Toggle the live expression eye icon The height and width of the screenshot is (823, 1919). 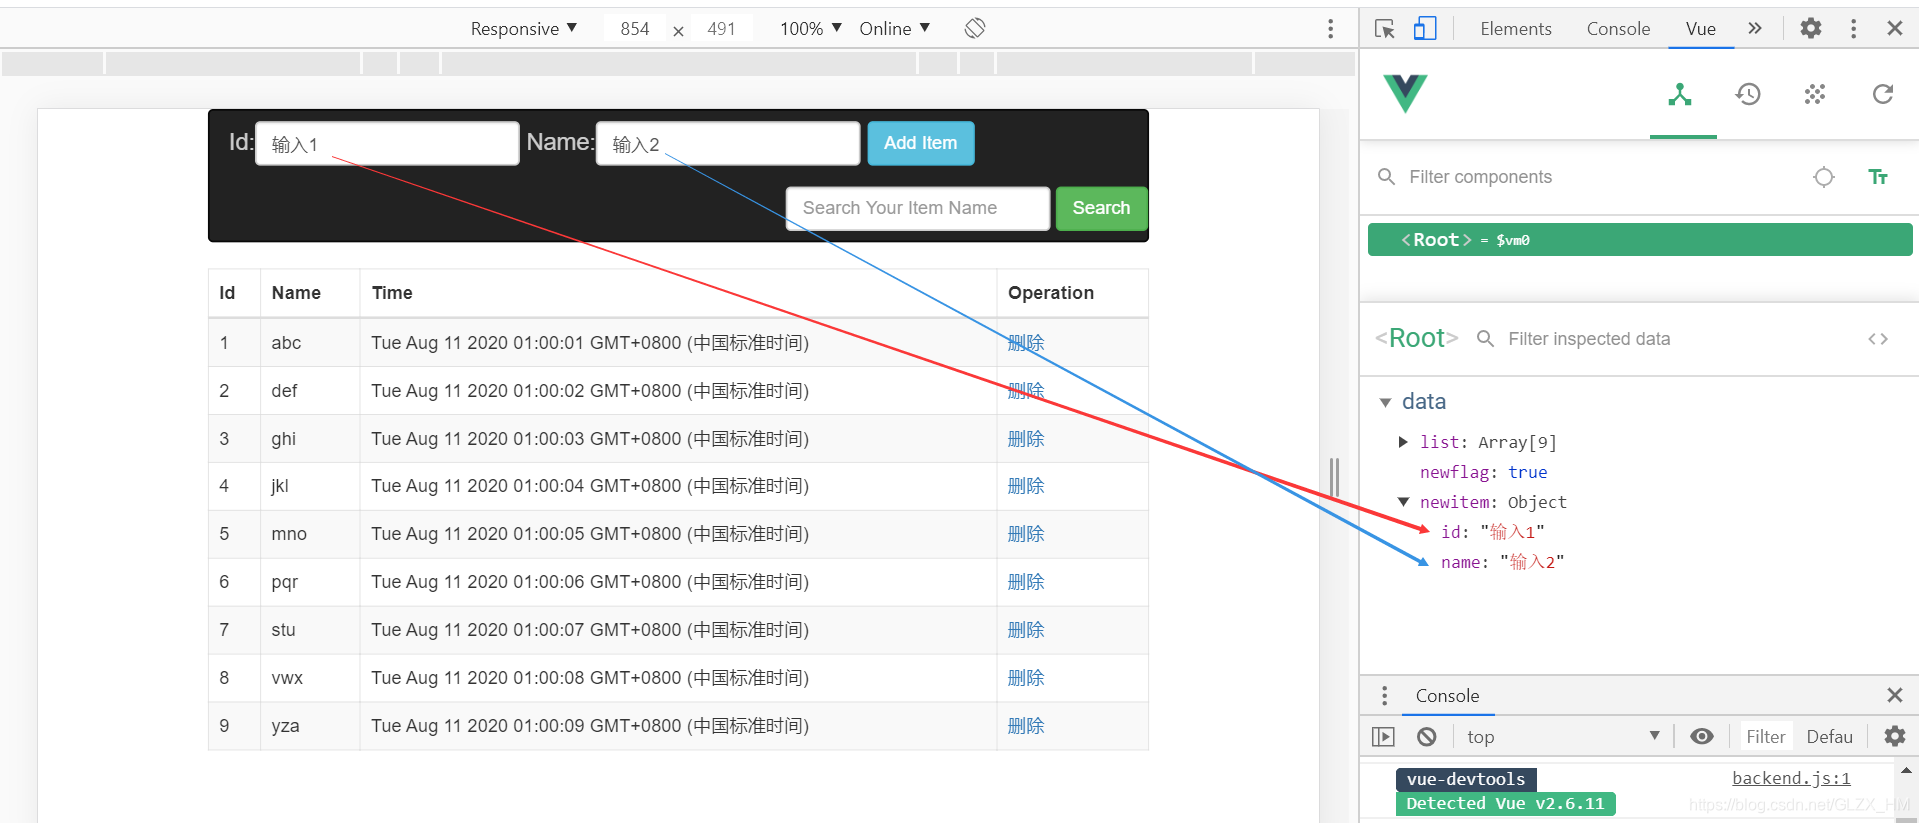(1702, 737)
